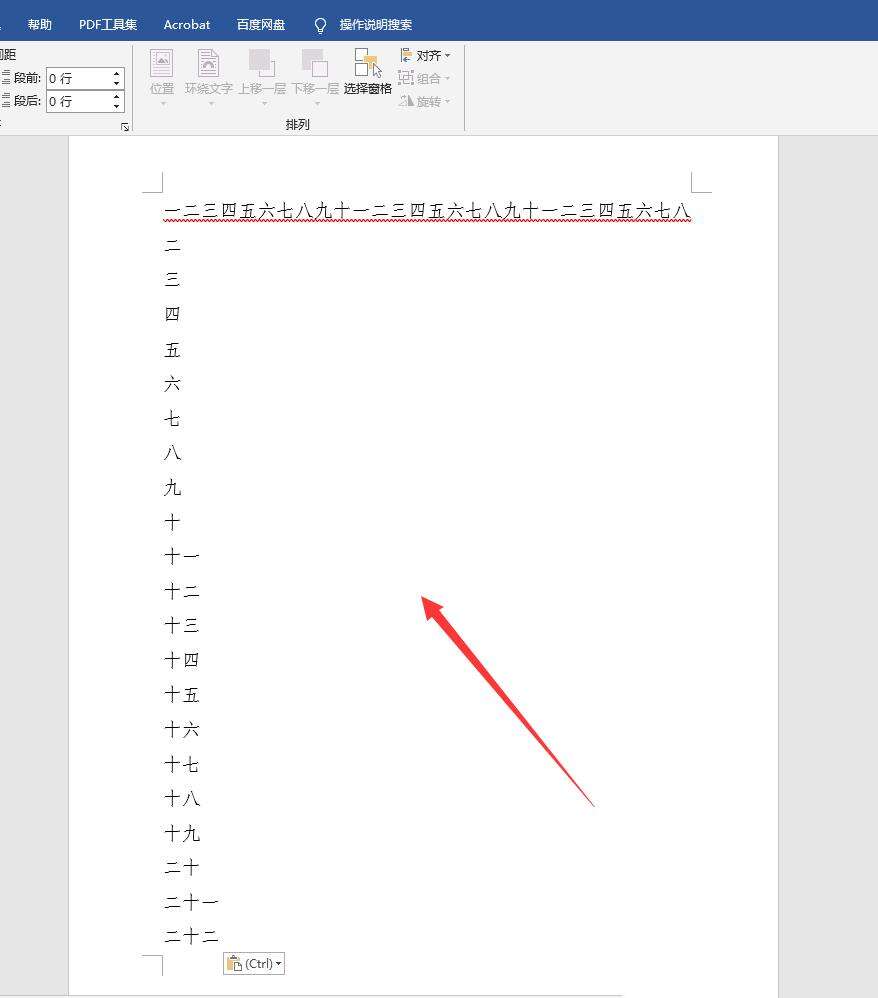Image resolution: width=878 pixels, height=998 pixels.
Task: Open the 帮助 ribbon tab
Action: point(39,24)
